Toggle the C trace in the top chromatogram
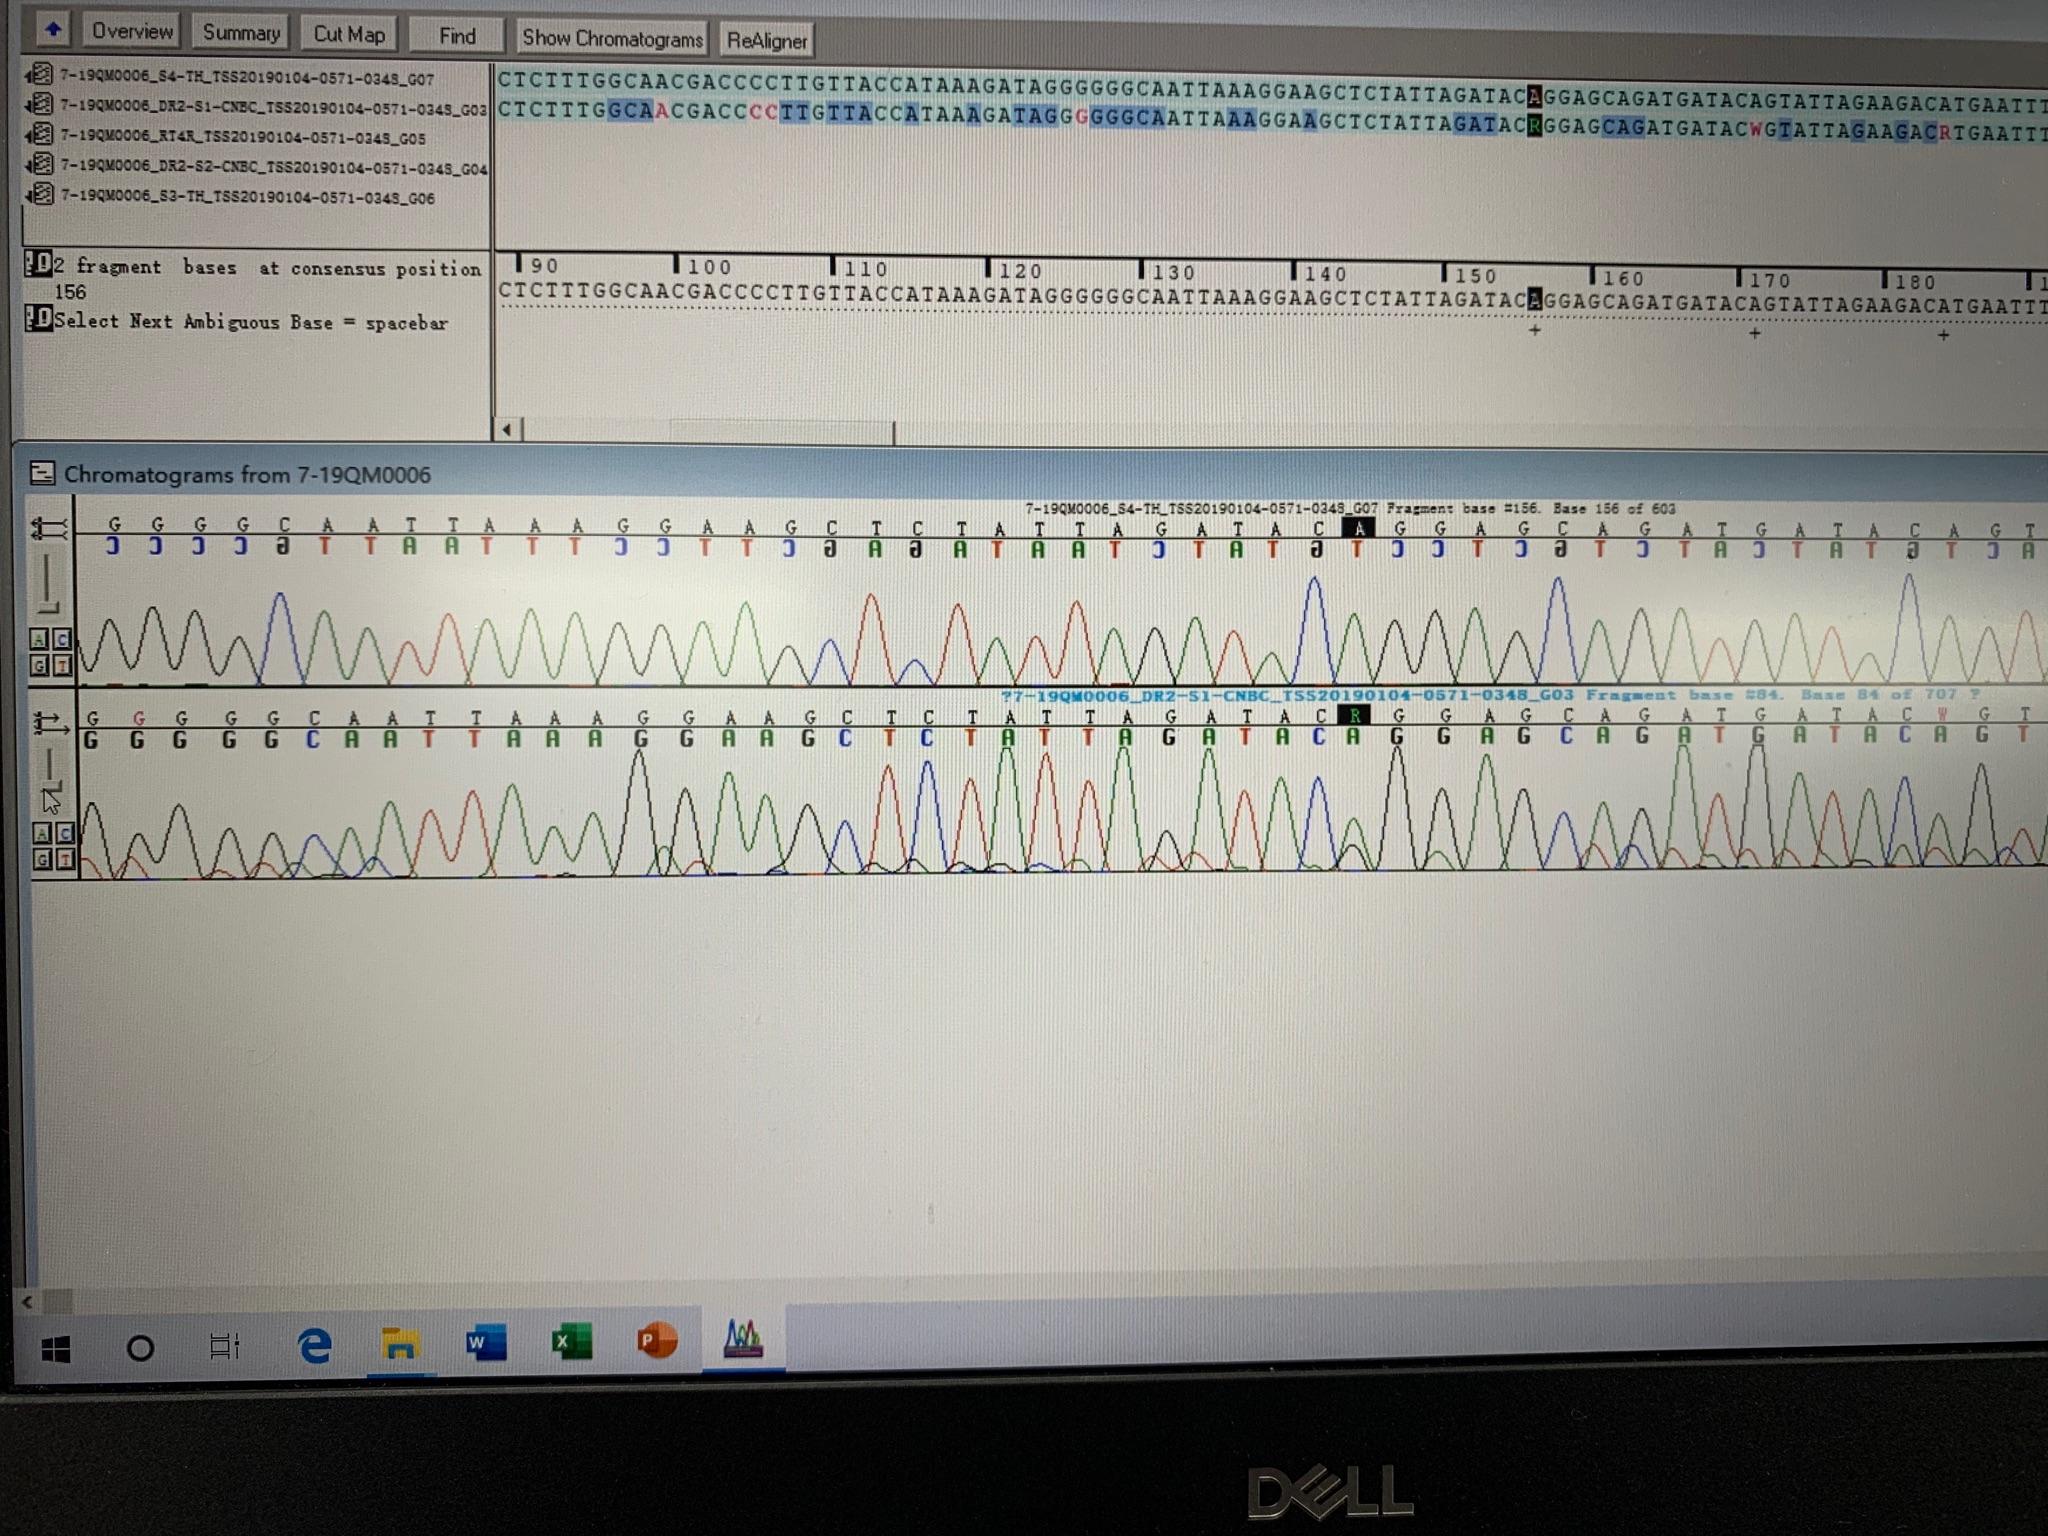Viewport: 2048px width, 1536px height. (x=62, y=639)
